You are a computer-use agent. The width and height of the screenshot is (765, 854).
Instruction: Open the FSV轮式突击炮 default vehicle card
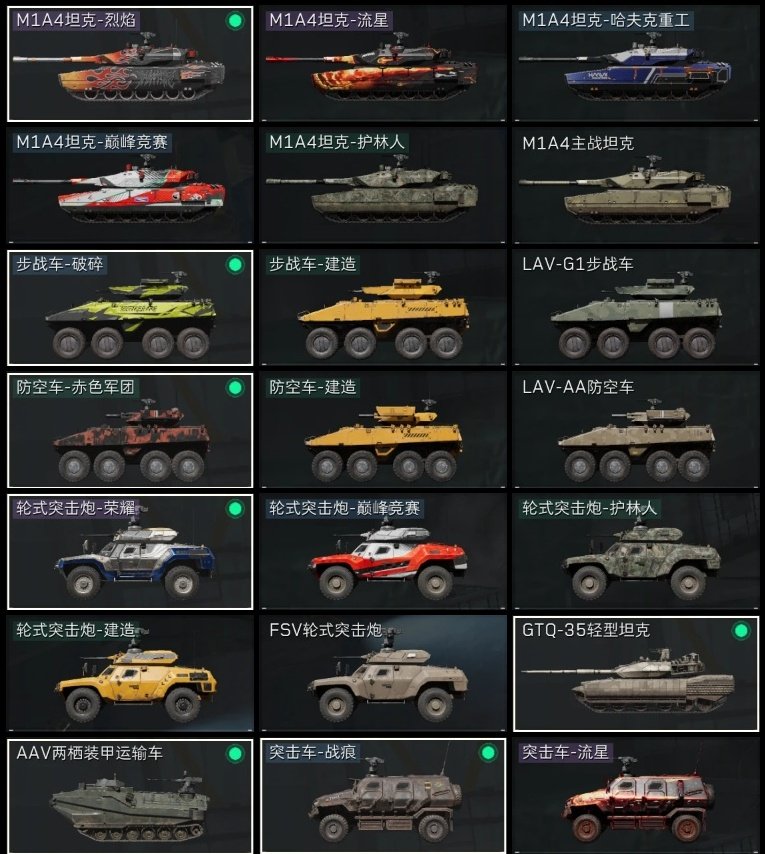click(383, 674)
